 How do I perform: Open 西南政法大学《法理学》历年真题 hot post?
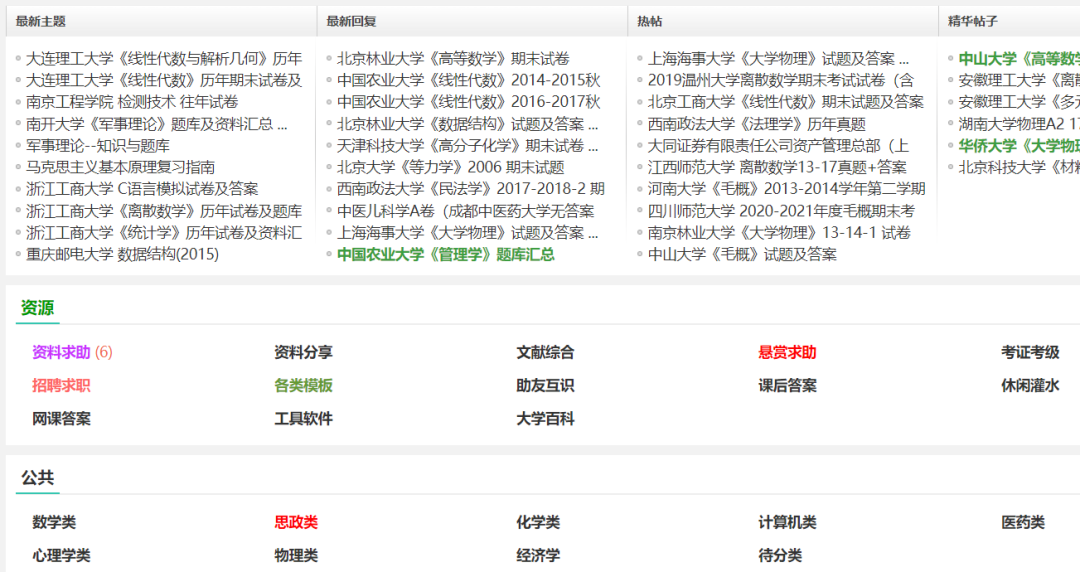pos(757,124)
